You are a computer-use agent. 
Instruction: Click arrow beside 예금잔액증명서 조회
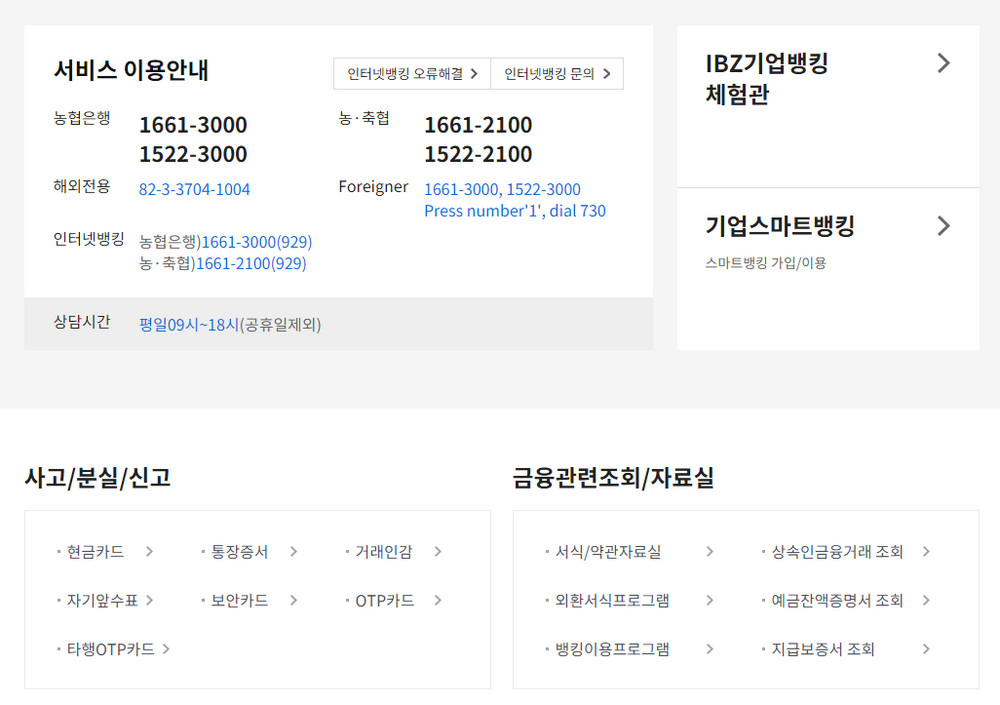(926, 600)
